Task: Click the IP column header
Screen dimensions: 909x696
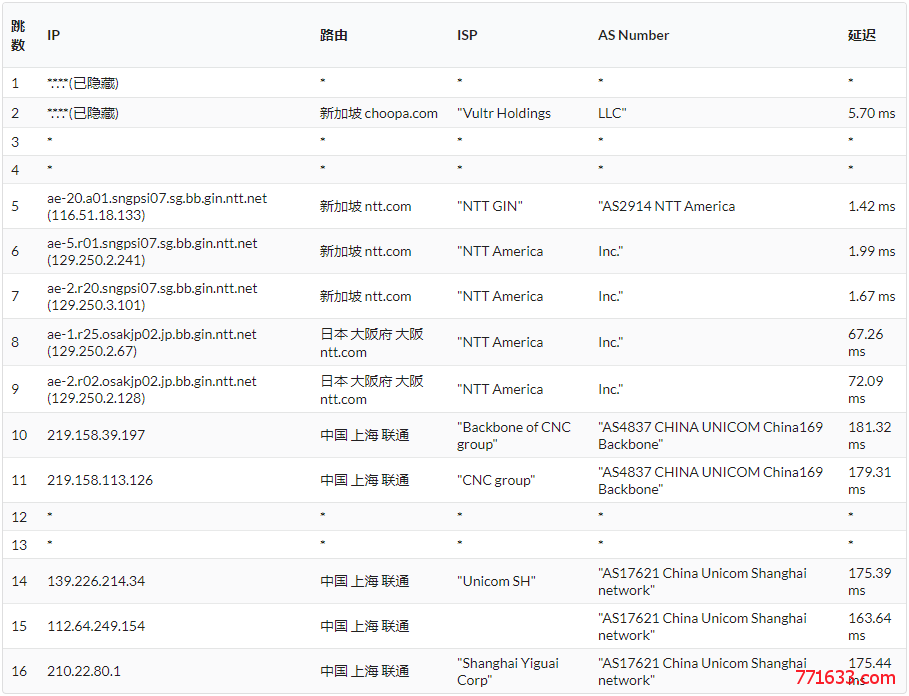Action: 53,35
